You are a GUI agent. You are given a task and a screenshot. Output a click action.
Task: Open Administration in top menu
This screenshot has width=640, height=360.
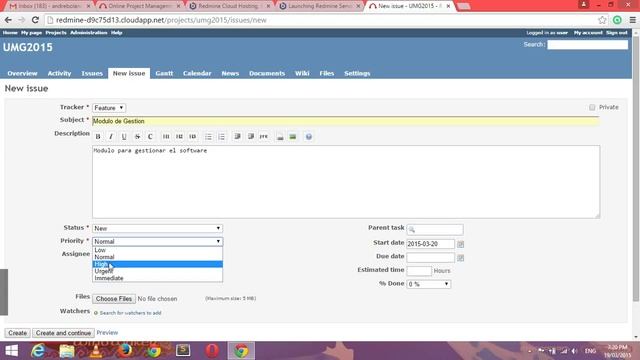point(89,33)
